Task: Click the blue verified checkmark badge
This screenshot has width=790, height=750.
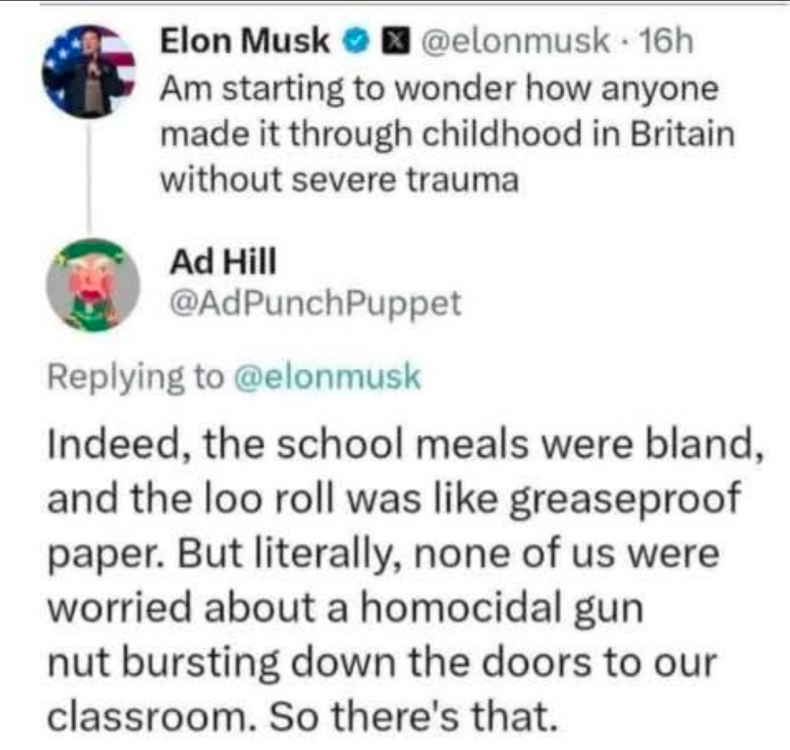Action: (x=353, y=41)
